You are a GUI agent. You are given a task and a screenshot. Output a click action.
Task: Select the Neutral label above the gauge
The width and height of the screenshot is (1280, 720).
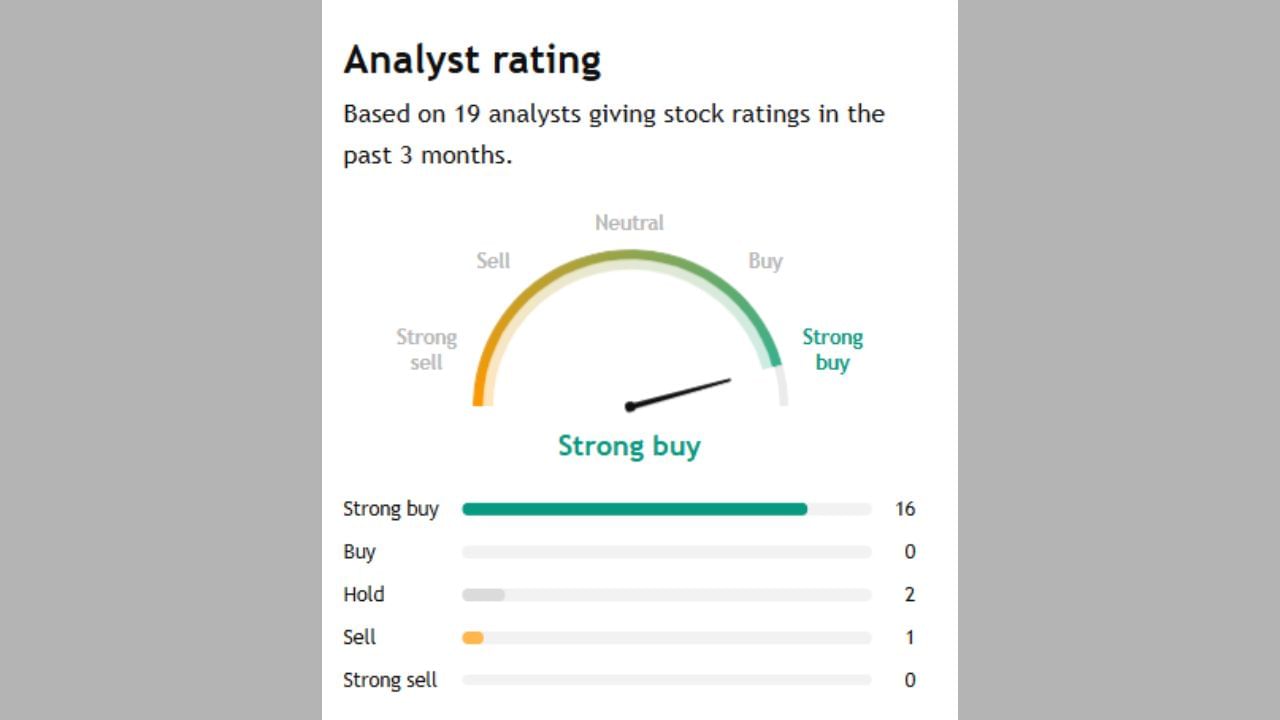[629, 223]
